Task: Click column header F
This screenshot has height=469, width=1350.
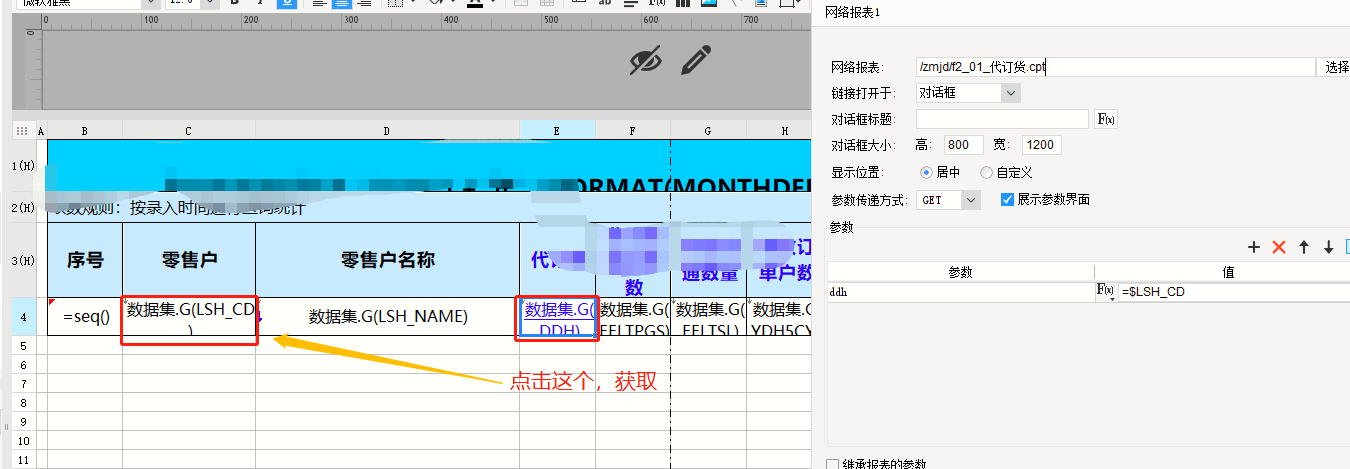Action: tap(633, 130)
